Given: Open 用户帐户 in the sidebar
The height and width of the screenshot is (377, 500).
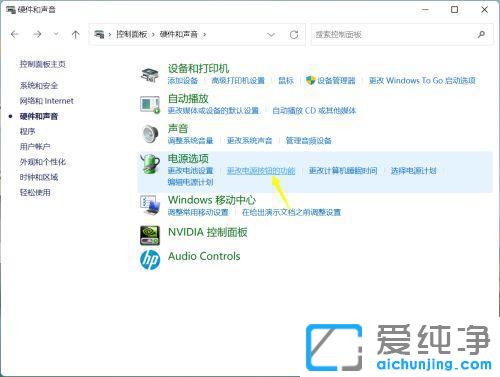Looking at the screenshot, I should [x=35, y=146].
